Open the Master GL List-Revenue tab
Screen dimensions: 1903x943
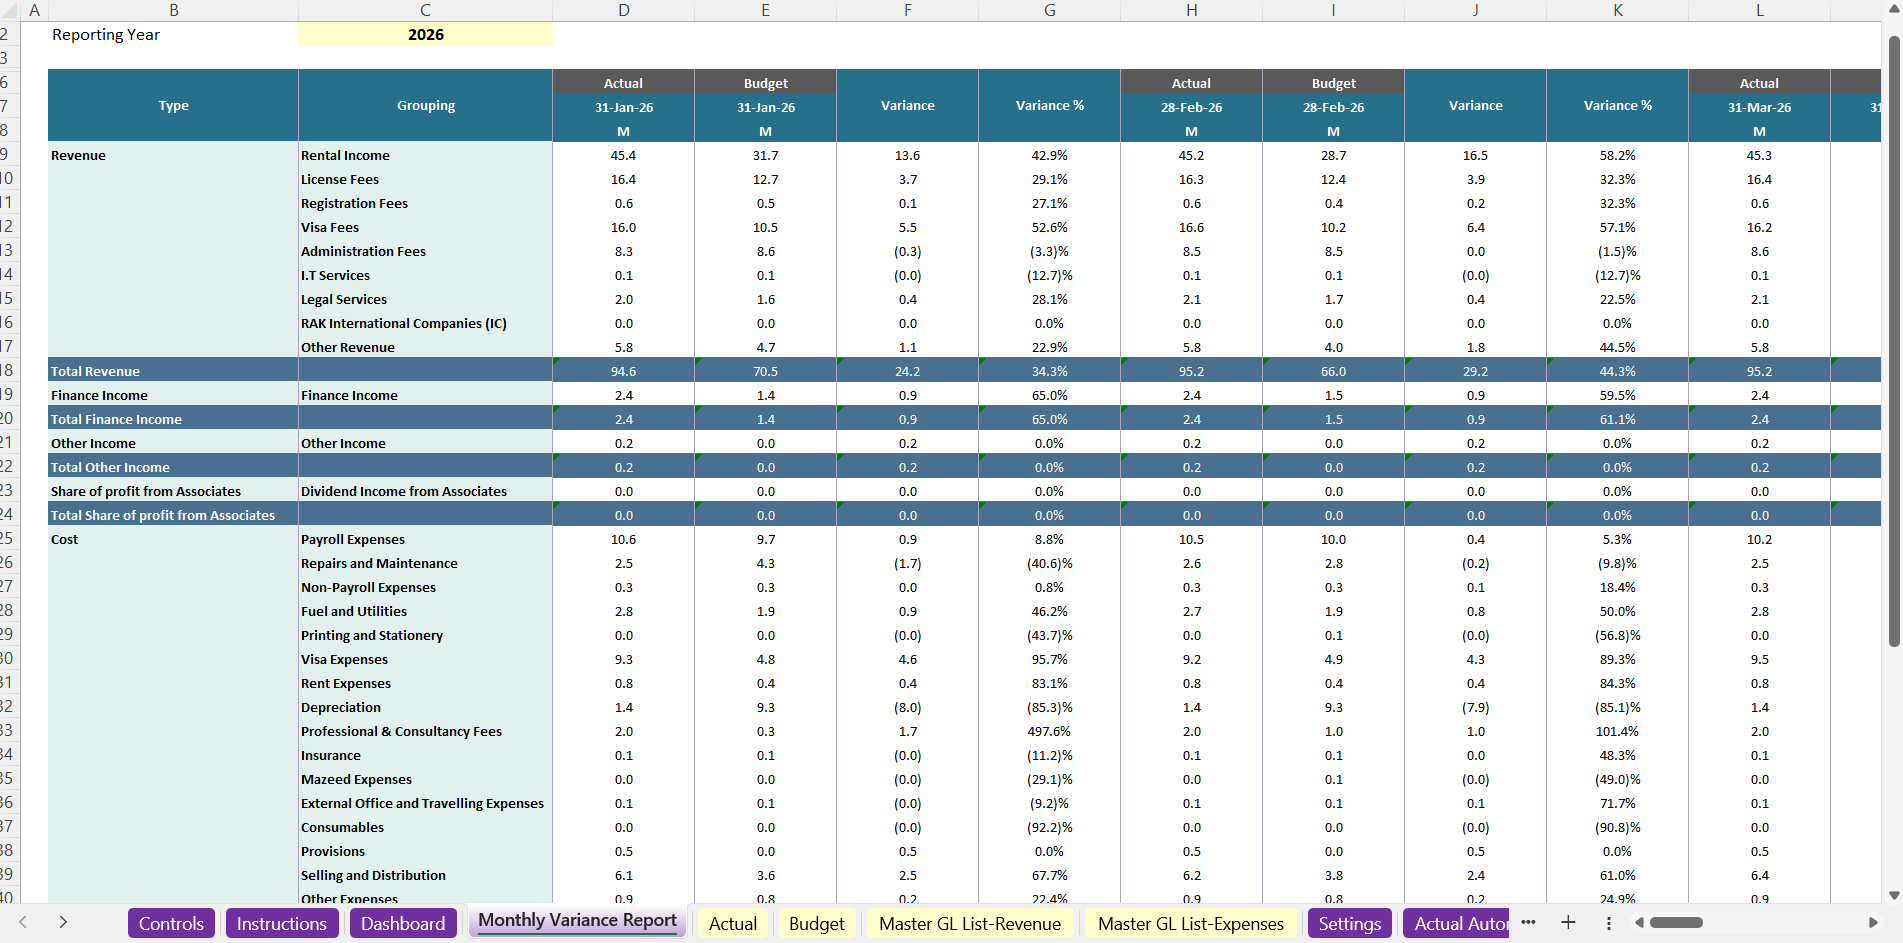pyautogui.click(x=969, y=923)
